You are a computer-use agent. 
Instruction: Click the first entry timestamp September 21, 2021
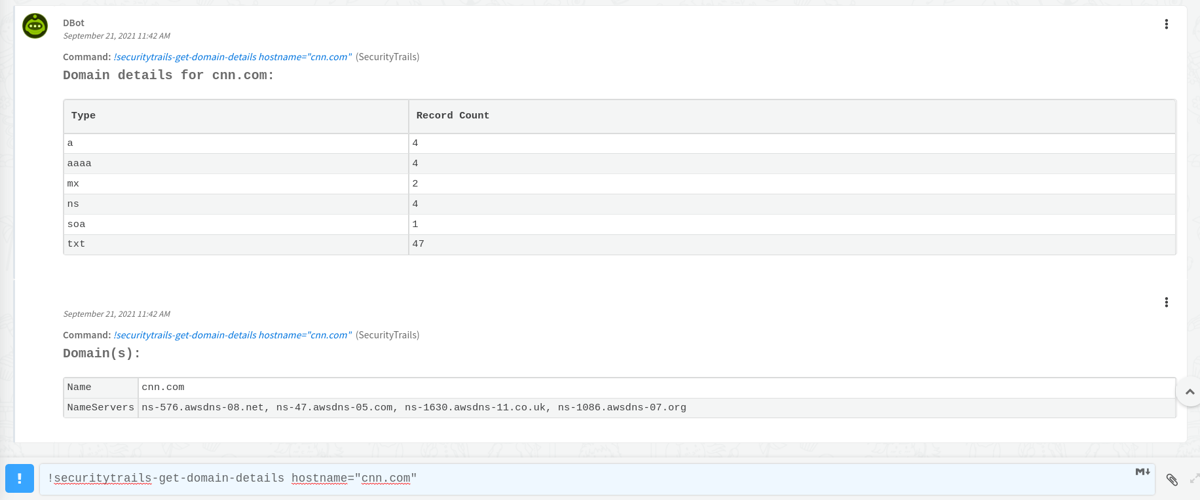click(x=116, y=36)
